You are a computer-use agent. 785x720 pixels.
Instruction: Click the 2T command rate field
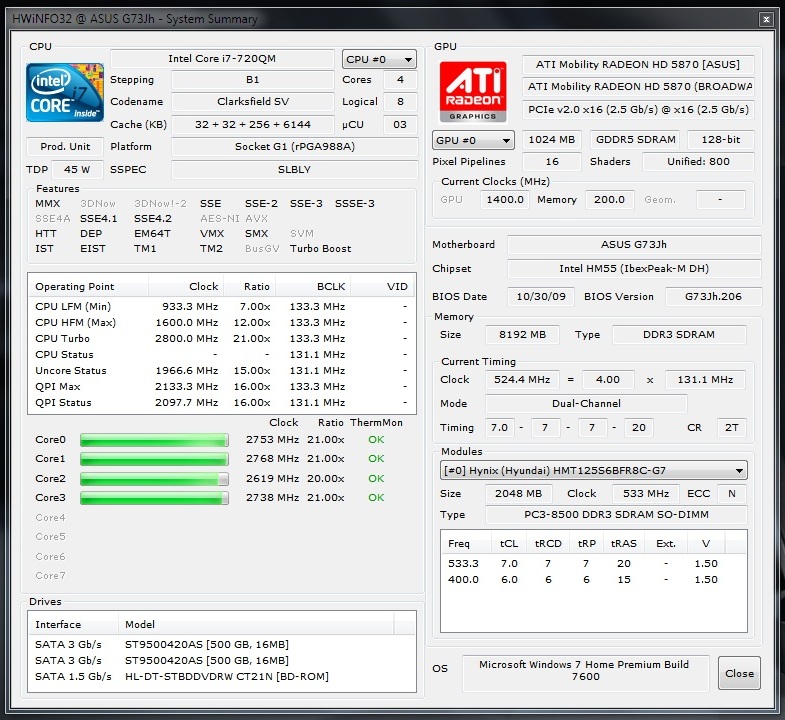tap(731, 428)
